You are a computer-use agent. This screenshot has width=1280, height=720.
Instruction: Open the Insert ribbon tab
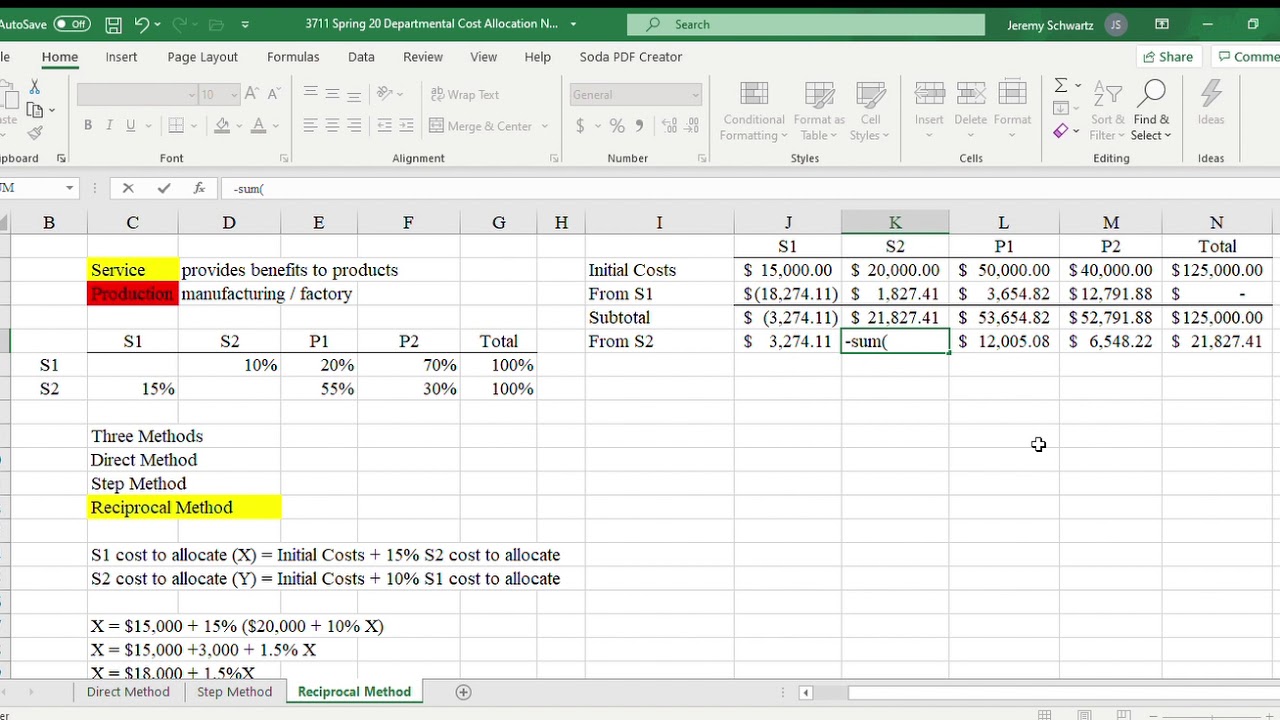tap(121, 57)
